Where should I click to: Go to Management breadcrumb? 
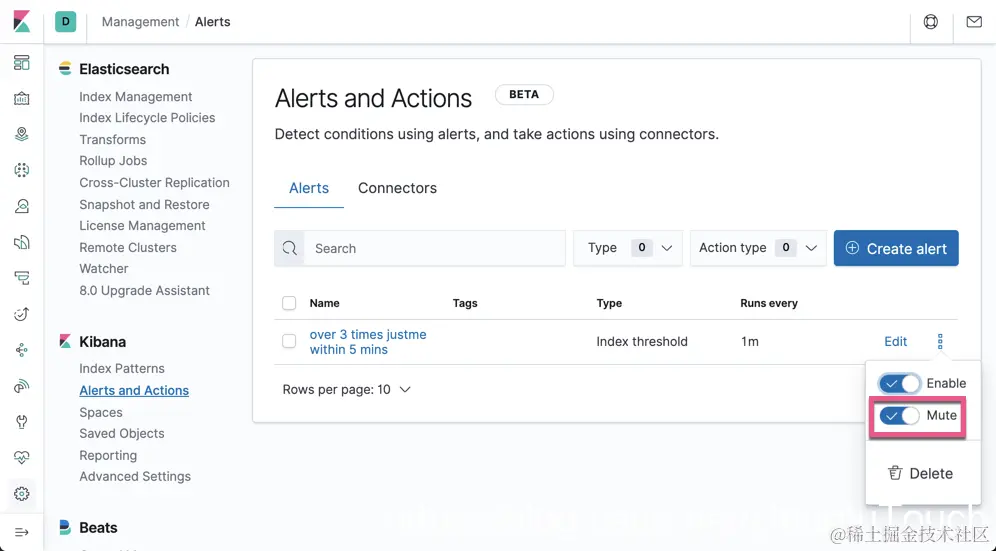pos(140,22)
